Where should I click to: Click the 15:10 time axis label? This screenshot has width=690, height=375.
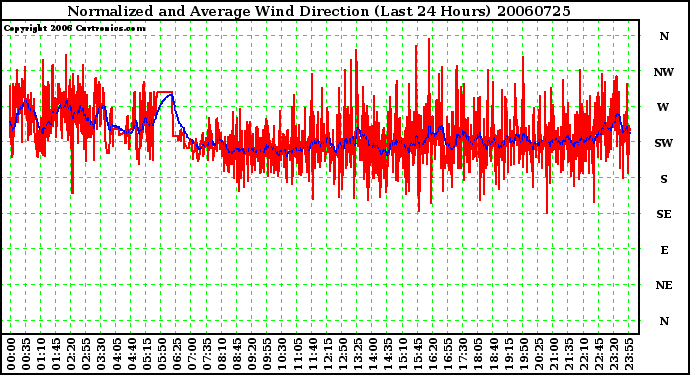[403, 354]
